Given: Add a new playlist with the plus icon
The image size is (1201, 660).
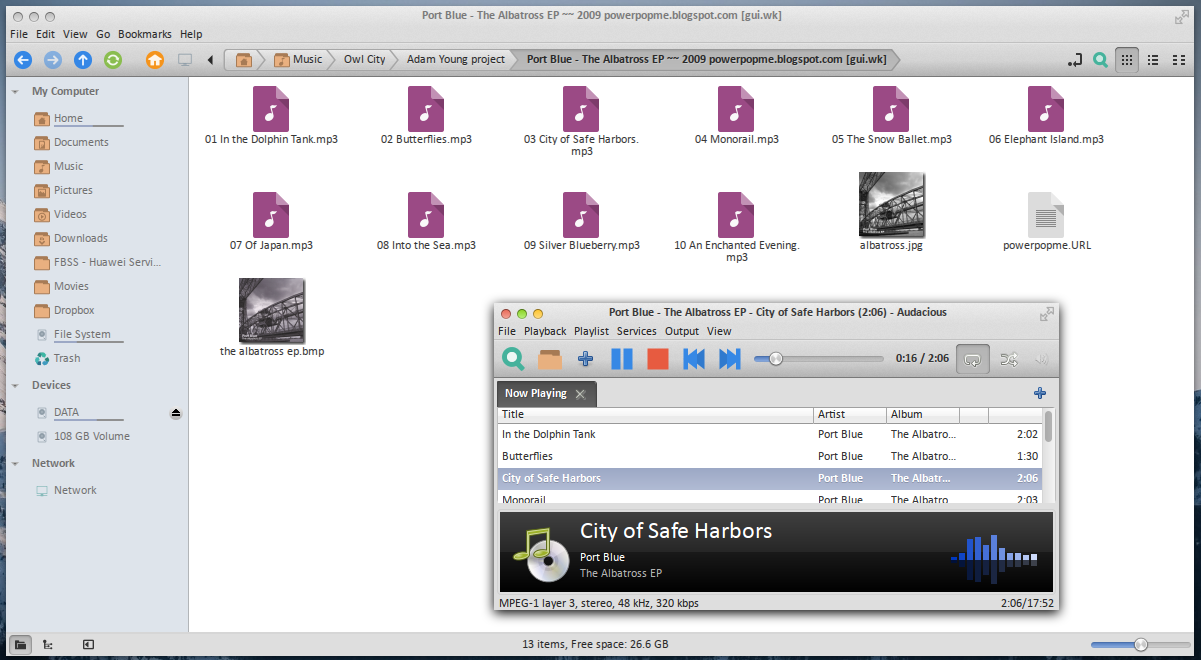Looking at the screenshot, I should pos(1039,393).
